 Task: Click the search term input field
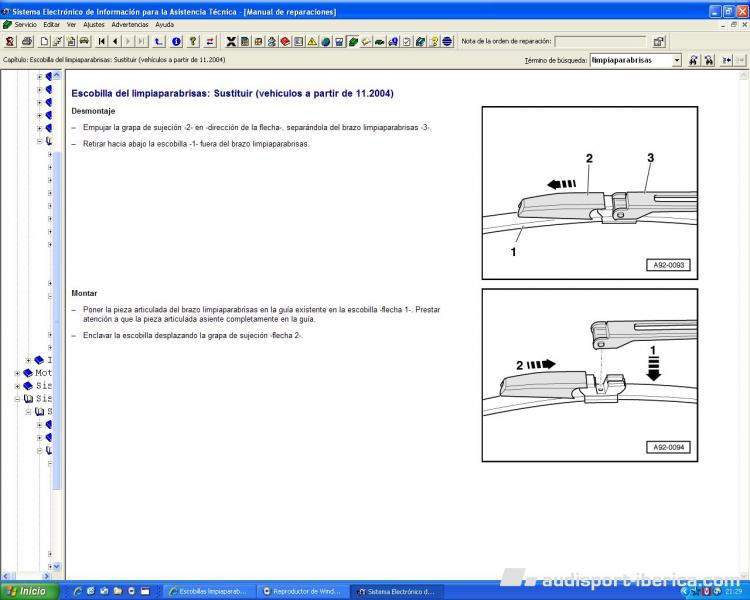tap(631, 60)
